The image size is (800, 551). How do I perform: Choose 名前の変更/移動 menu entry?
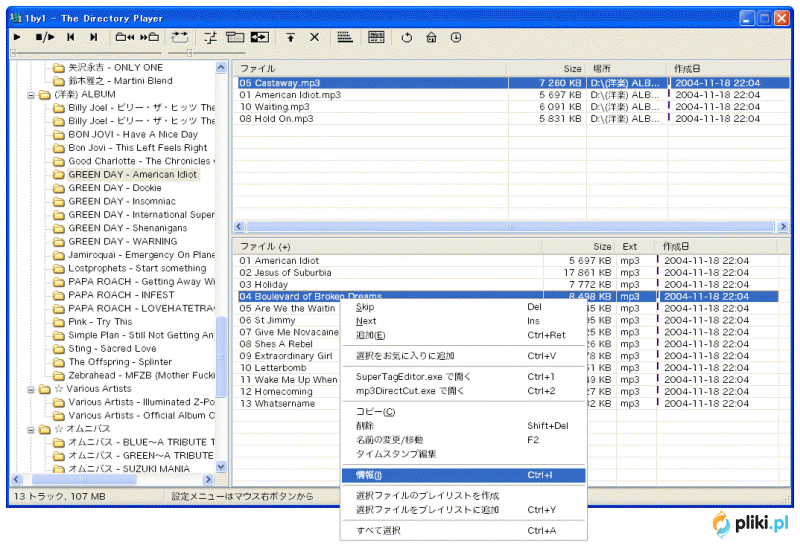tap(463, 440)
